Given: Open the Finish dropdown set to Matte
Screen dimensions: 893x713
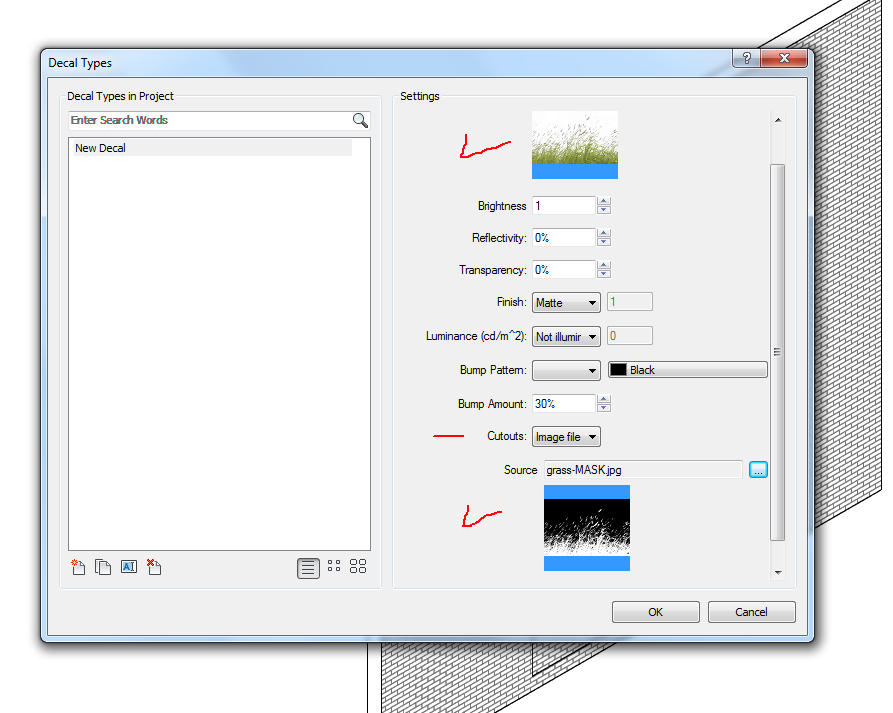Looking at the screenshot, I should pos(566,302).
